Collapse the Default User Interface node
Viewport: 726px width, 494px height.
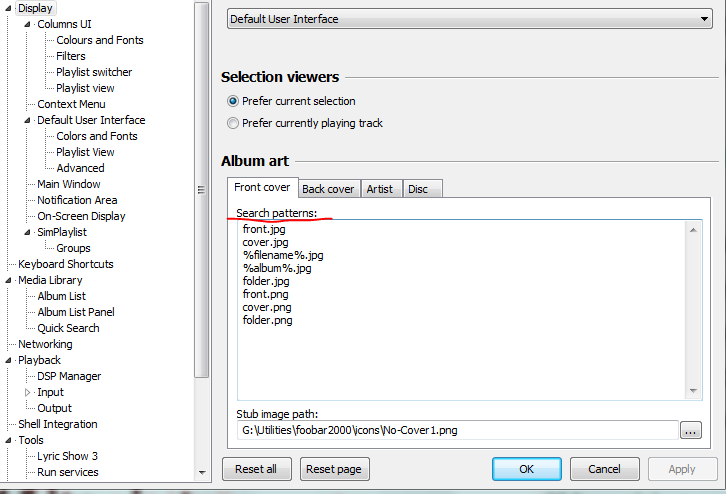tap(28, 120)
